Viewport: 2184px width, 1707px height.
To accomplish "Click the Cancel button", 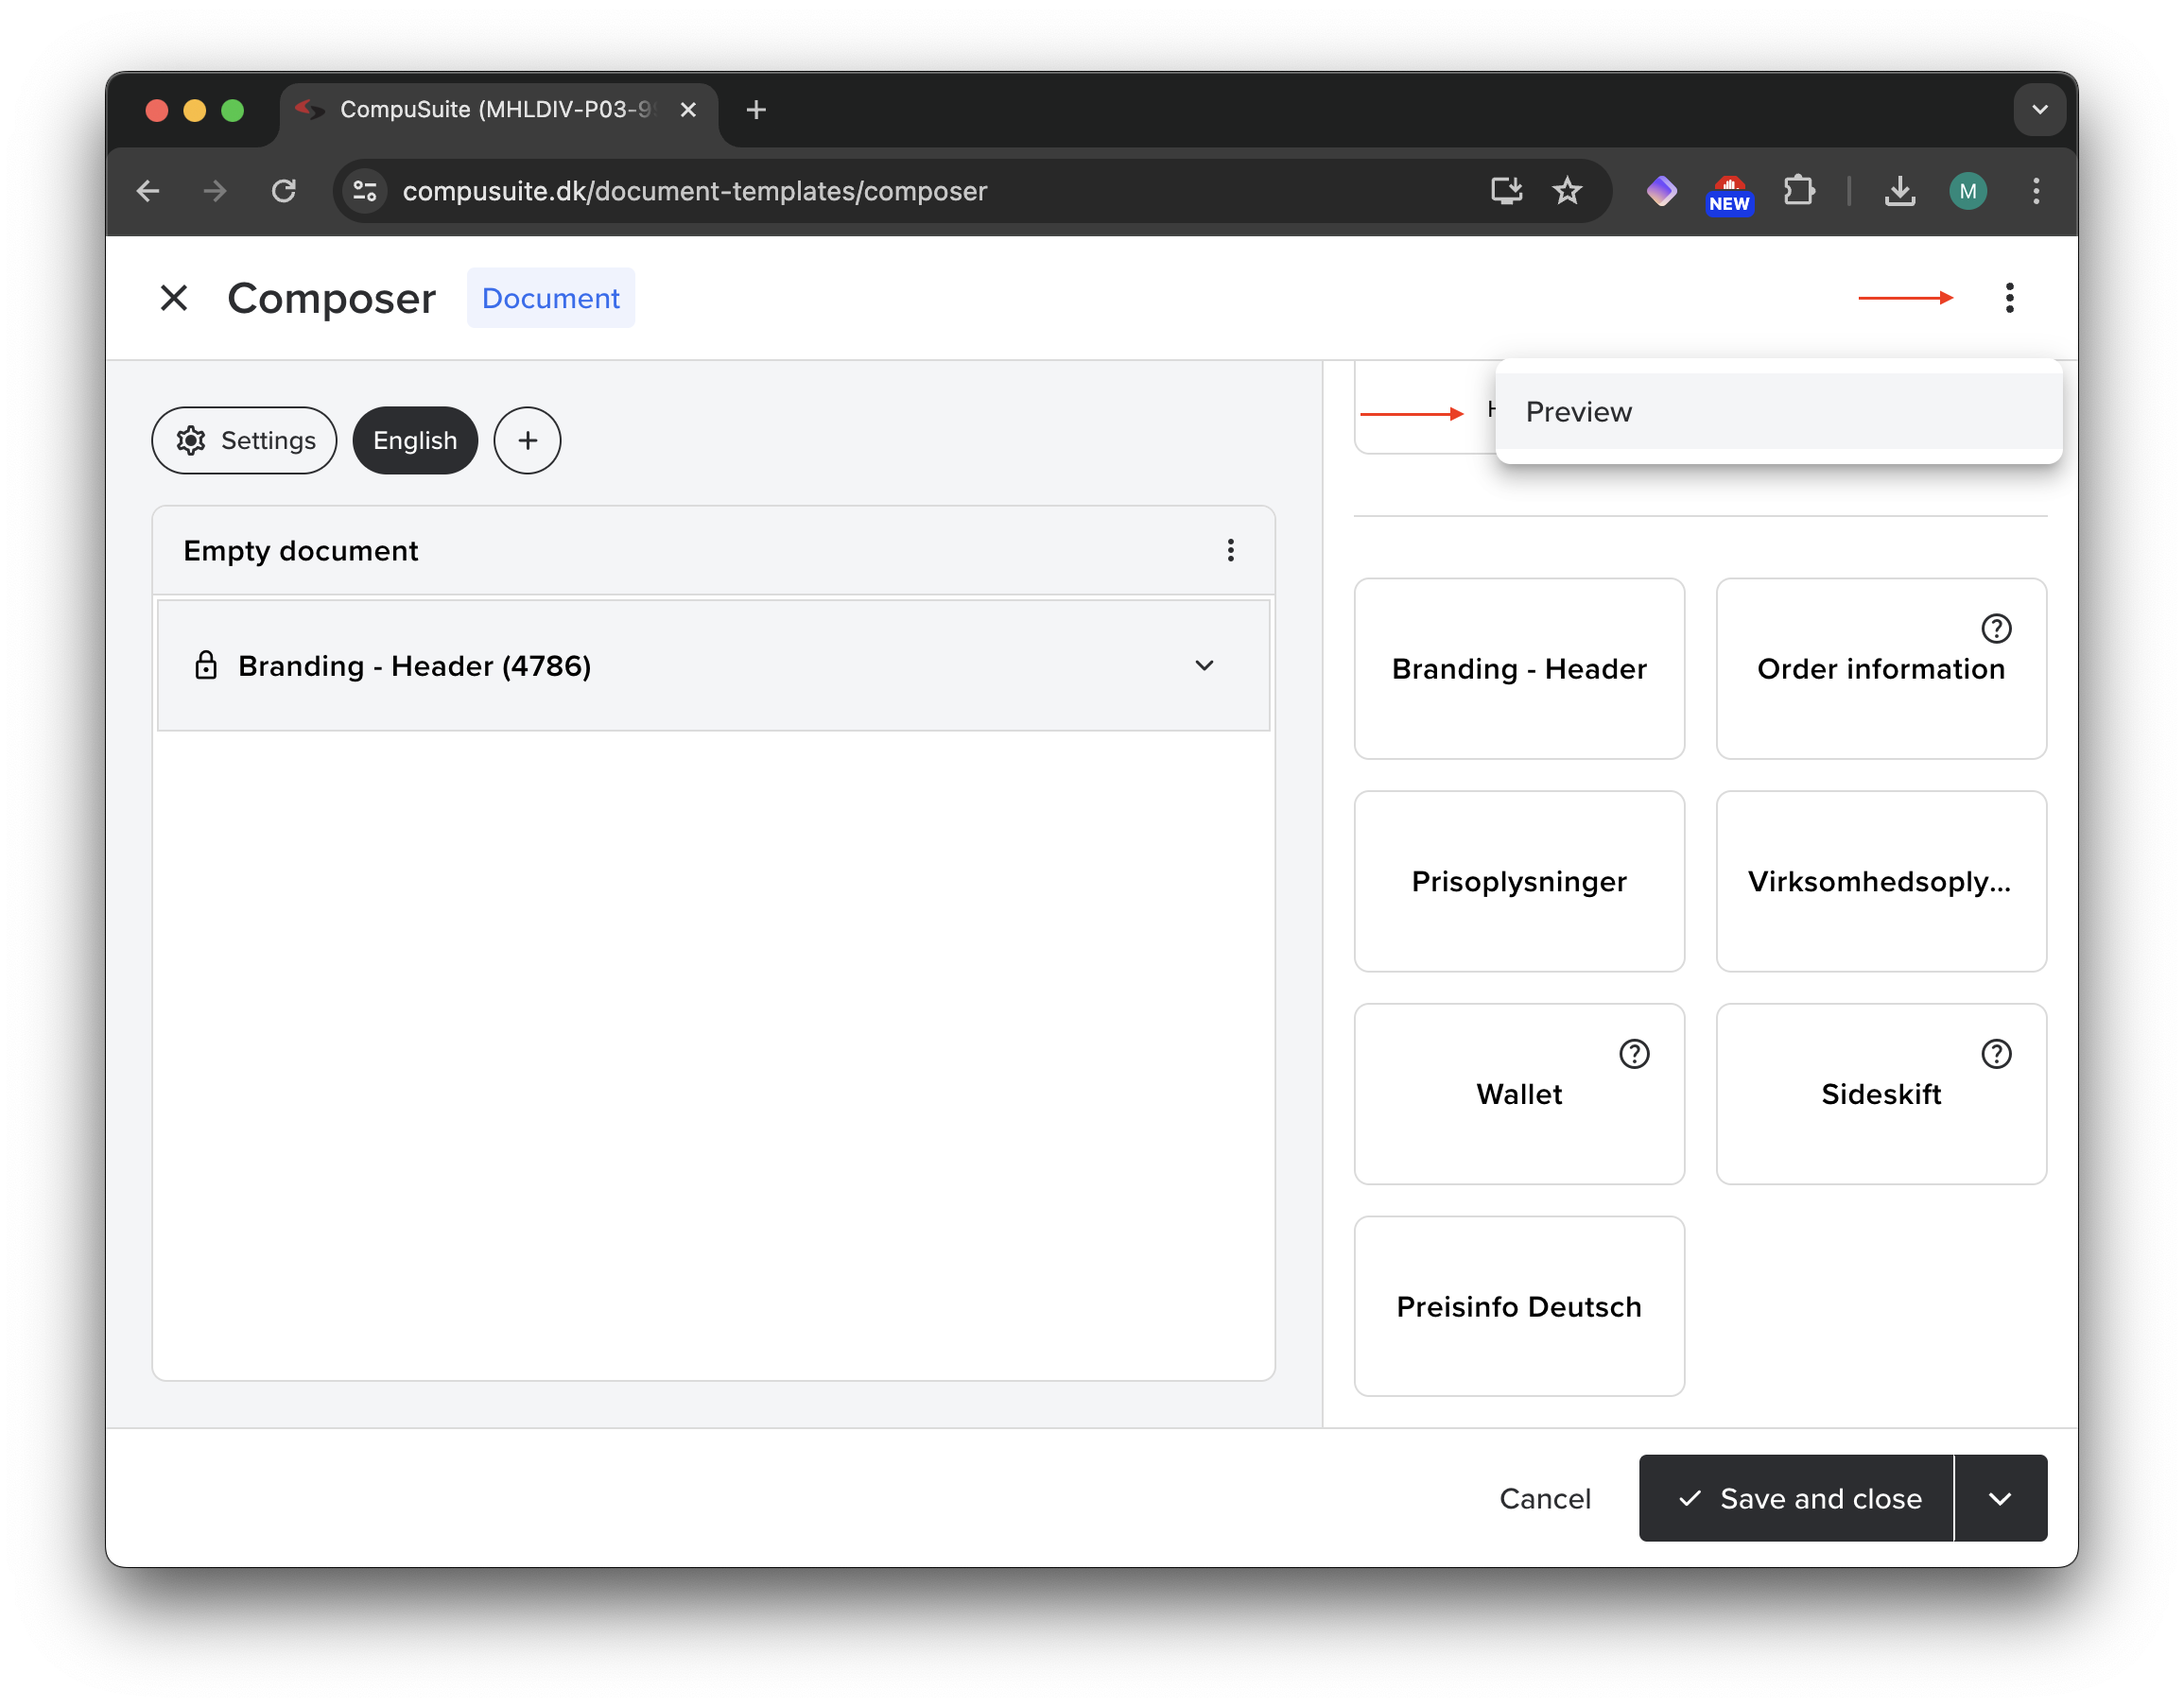I will coord(1544,1498).
